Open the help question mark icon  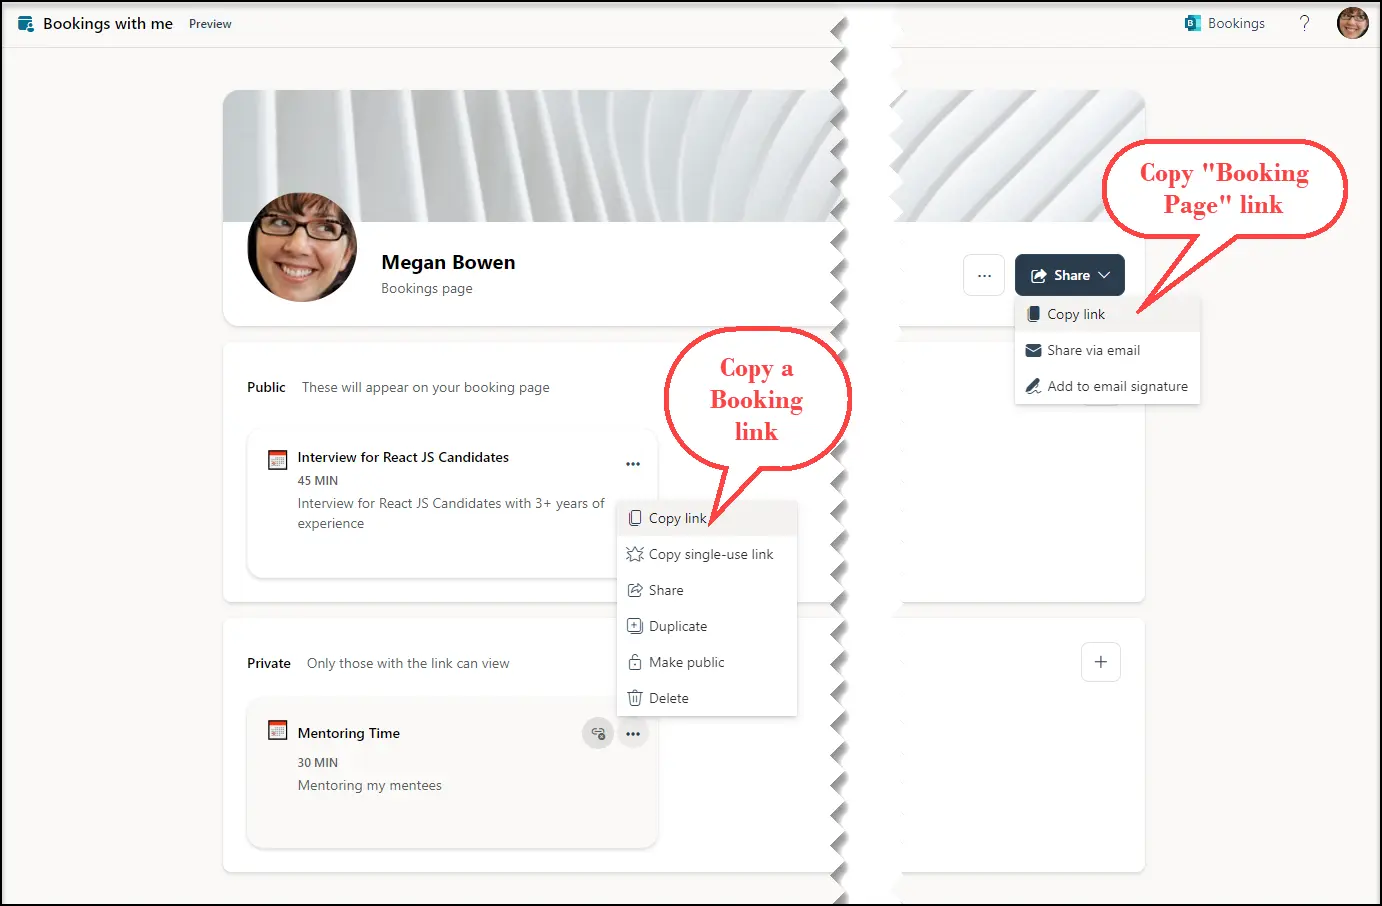click(x=1304, y=23)
